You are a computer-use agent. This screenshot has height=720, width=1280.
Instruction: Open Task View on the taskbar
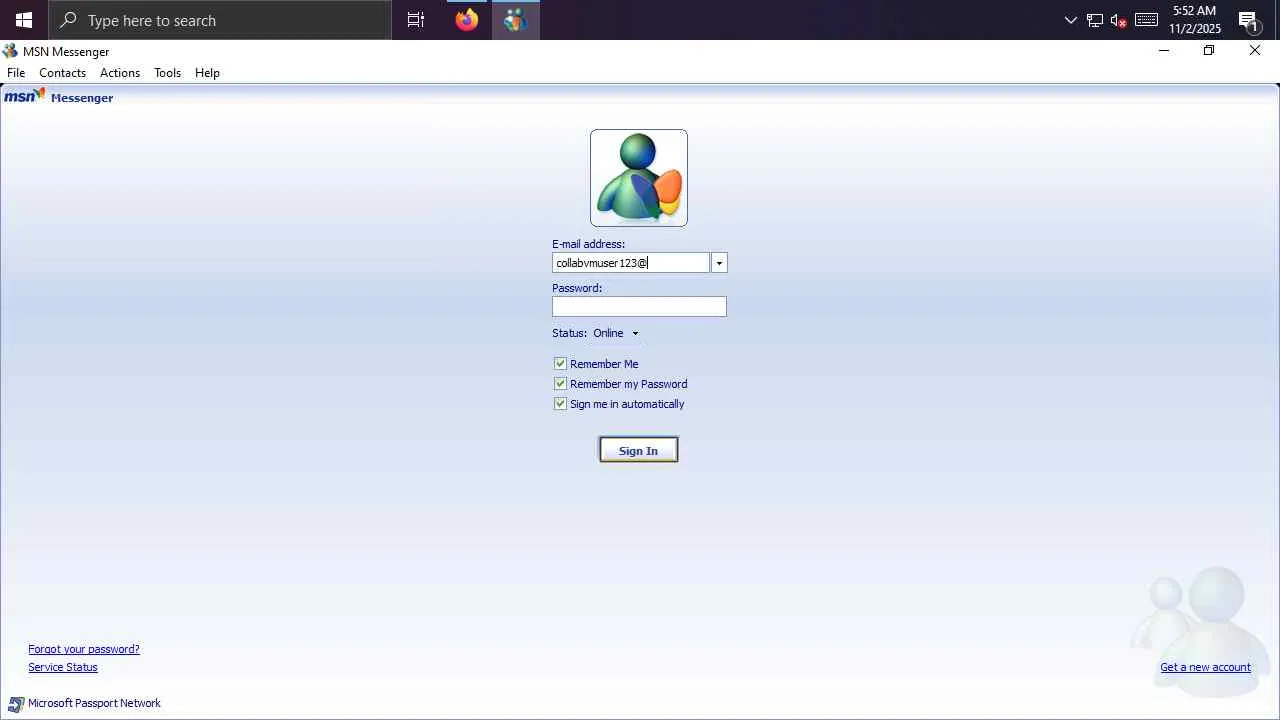click(416, 20)
